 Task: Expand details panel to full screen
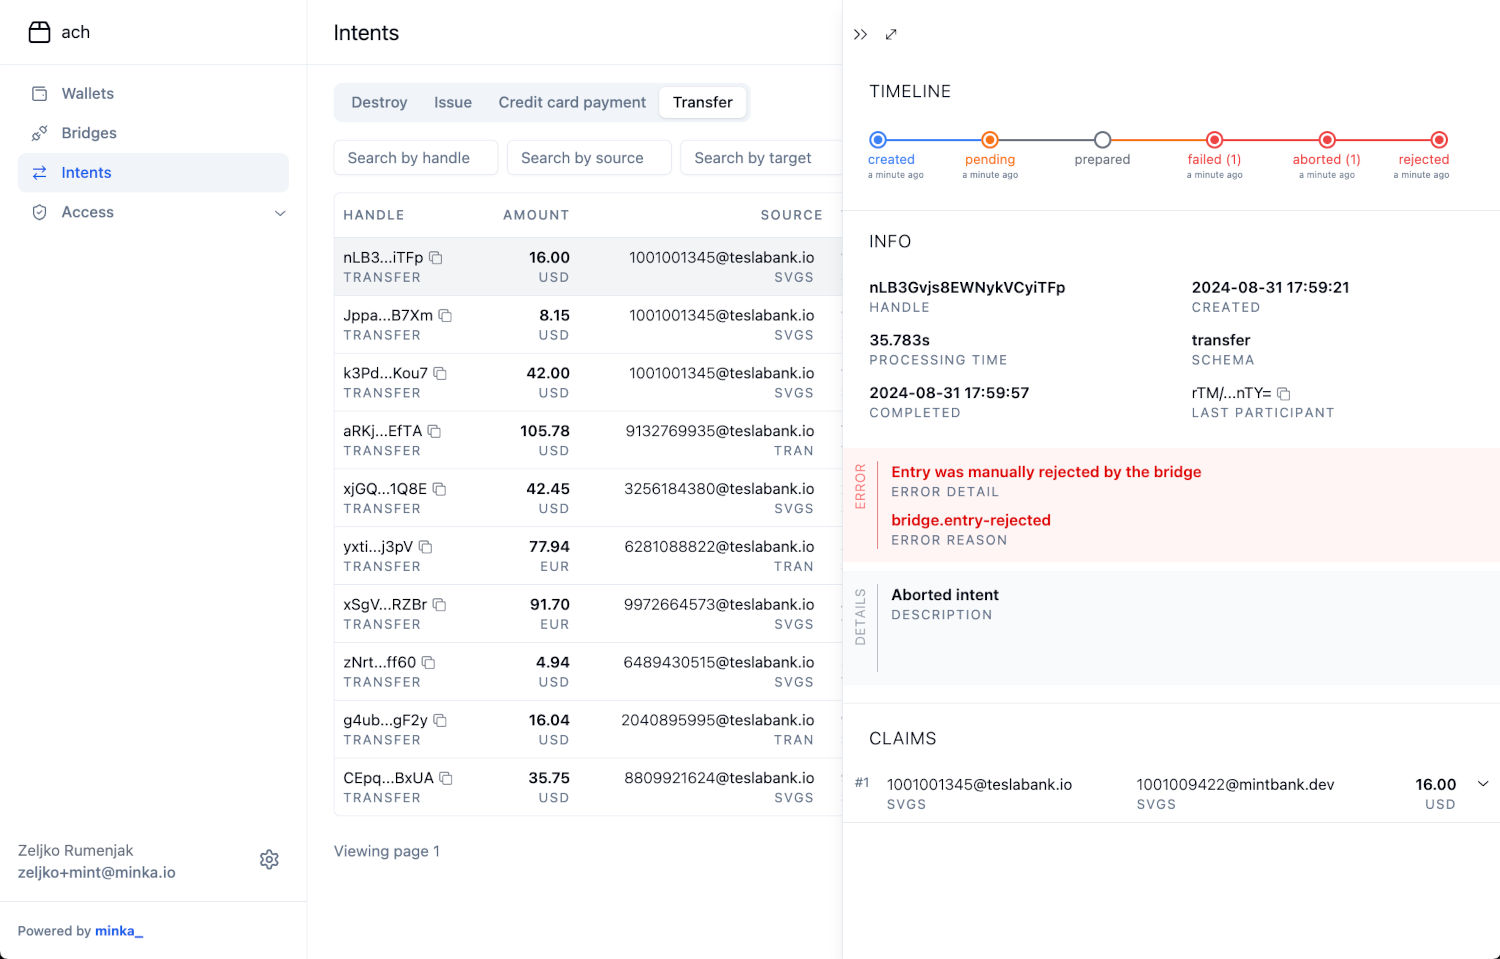coord(891,34)
